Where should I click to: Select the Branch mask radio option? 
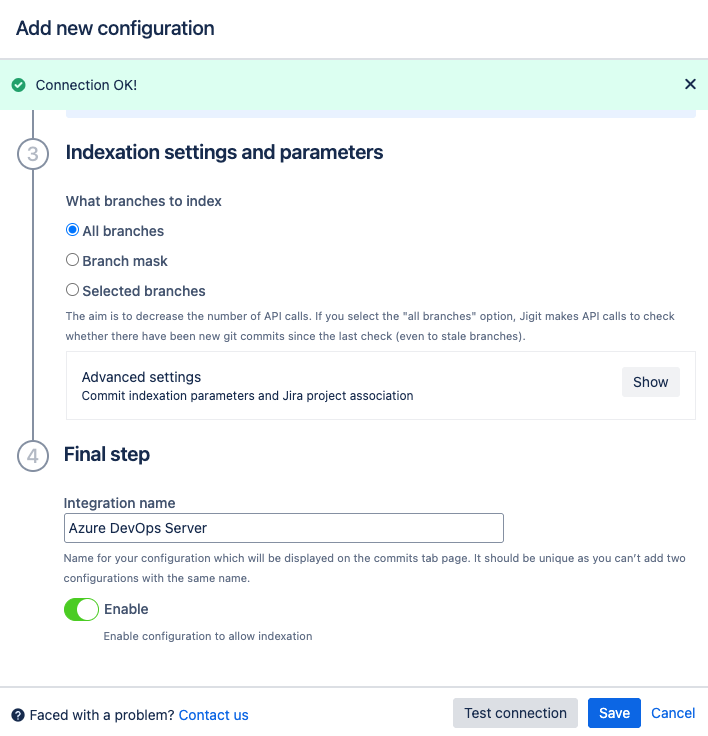(x=72, y=261)
